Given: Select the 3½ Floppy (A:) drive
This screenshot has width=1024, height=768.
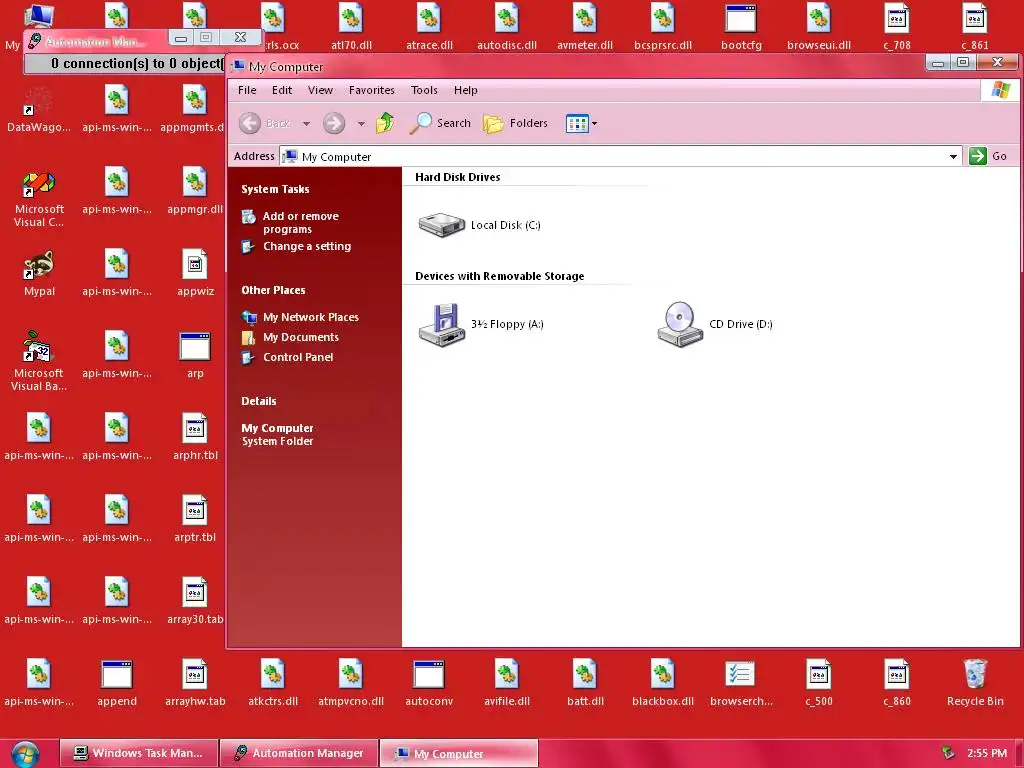Looking at the screenshot, I should pyautogui.click(x=481, y=324).
